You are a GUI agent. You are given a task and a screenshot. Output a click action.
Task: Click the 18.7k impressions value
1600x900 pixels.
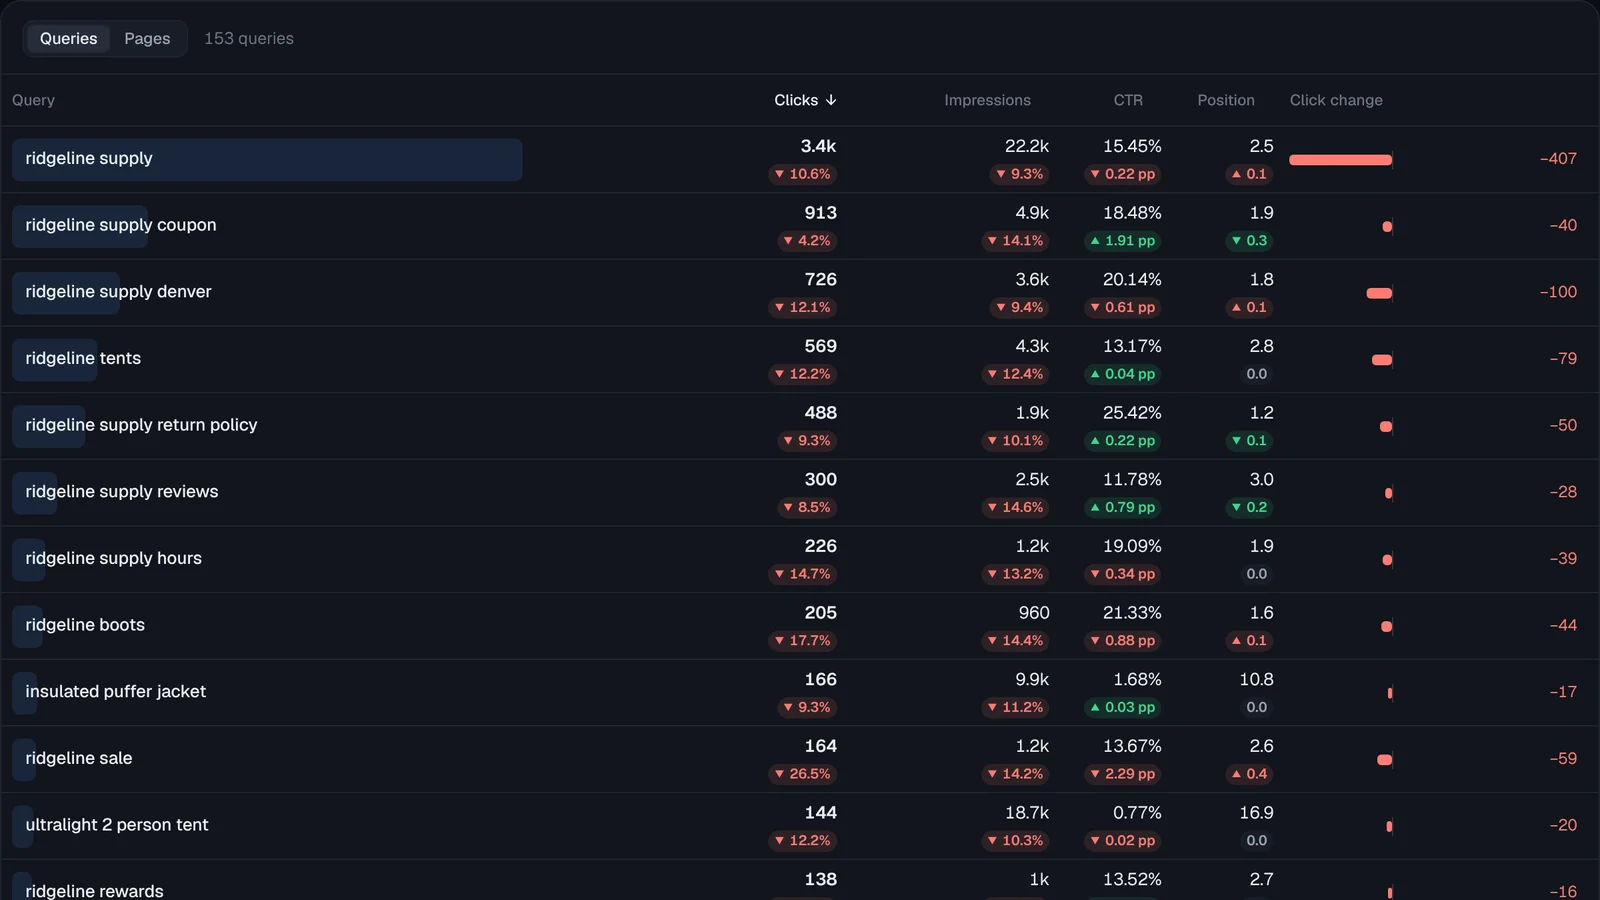(x=1027, y=813)
